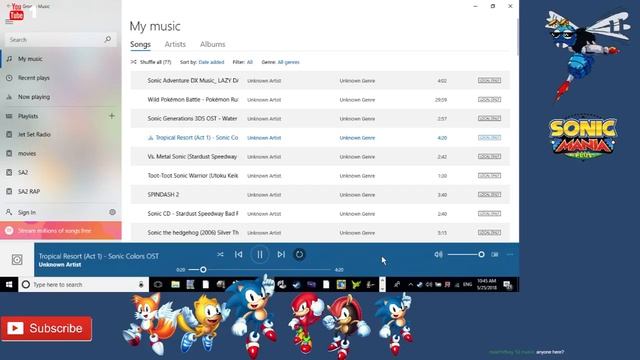Toggle shuffle in the player bar
The image size is (640, 360).
click(x=220, y=254)
